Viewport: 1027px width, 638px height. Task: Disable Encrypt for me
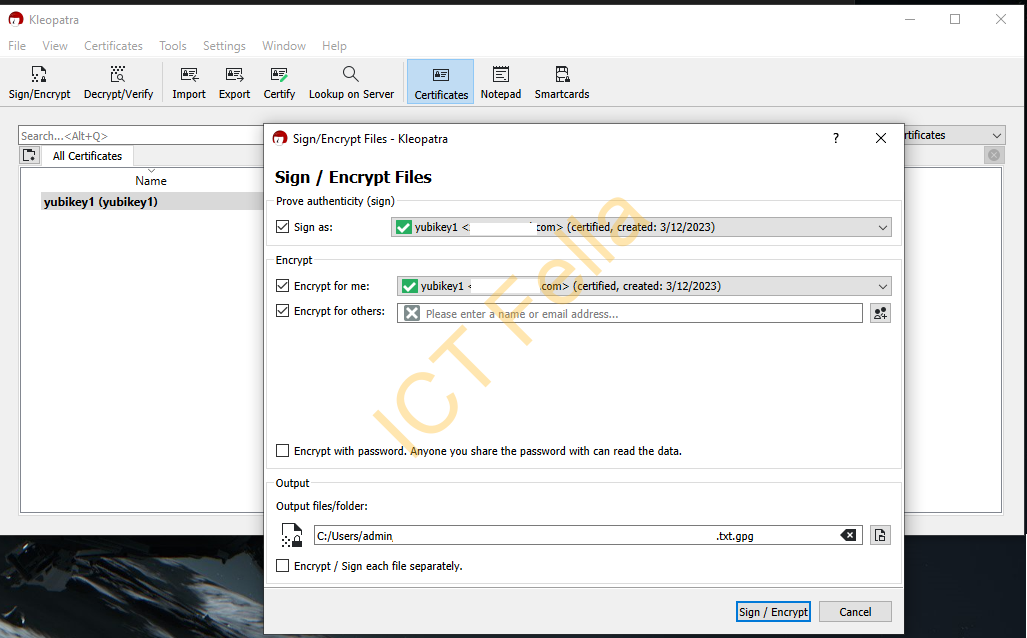point(282,285)
